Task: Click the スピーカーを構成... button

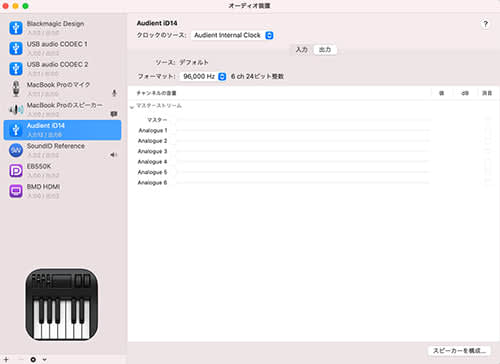Action: click(x=459, y=351)
